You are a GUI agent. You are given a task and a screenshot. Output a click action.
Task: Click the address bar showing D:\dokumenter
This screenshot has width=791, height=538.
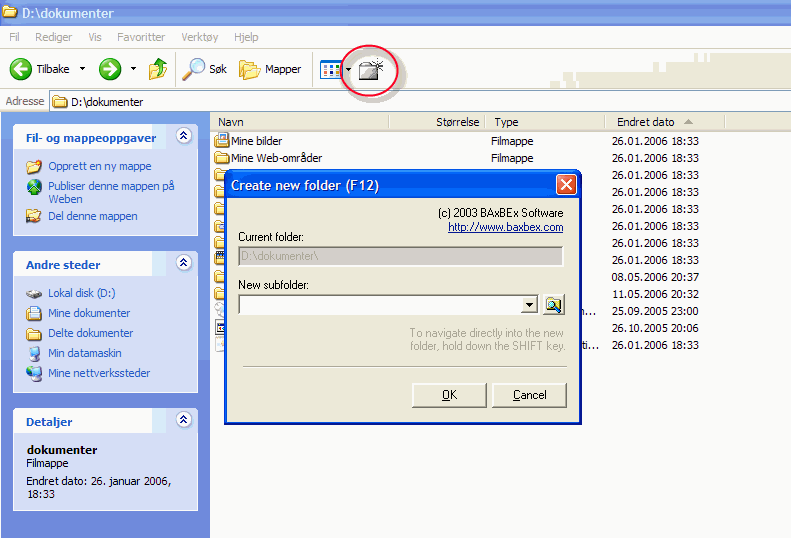coord(420,102)
